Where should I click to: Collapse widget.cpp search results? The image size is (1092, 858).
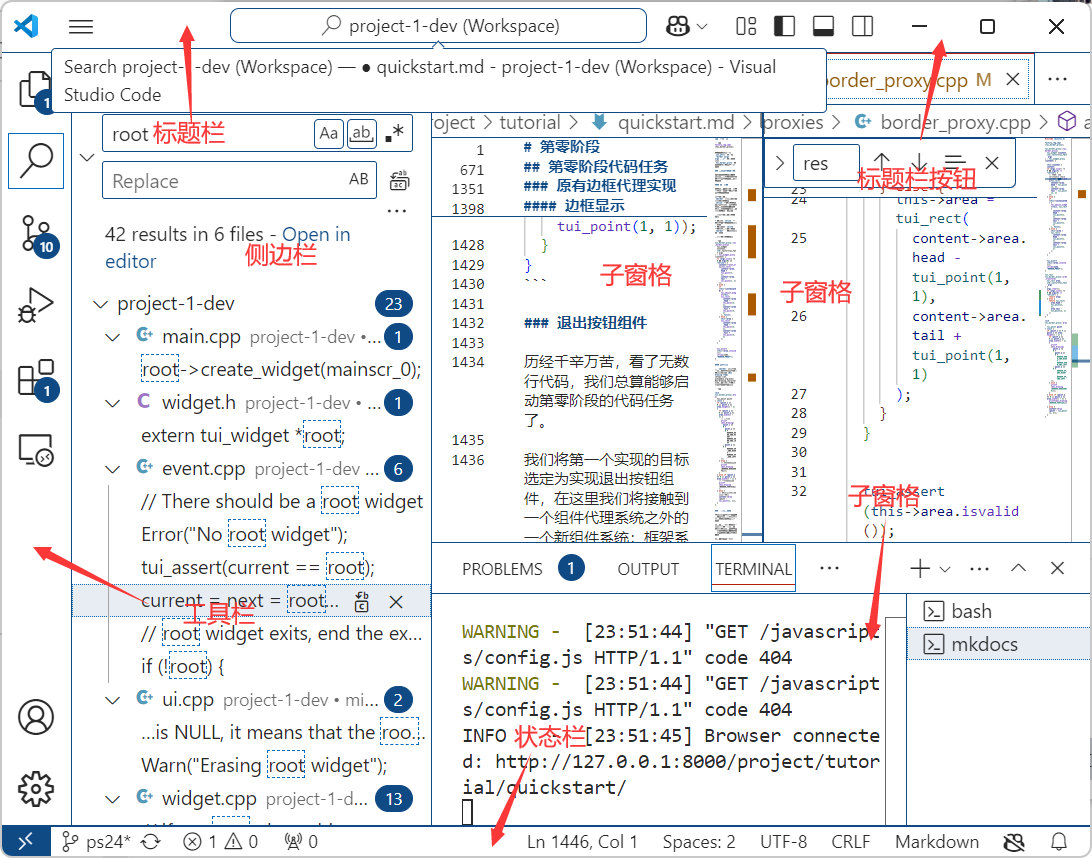point(112,799)
